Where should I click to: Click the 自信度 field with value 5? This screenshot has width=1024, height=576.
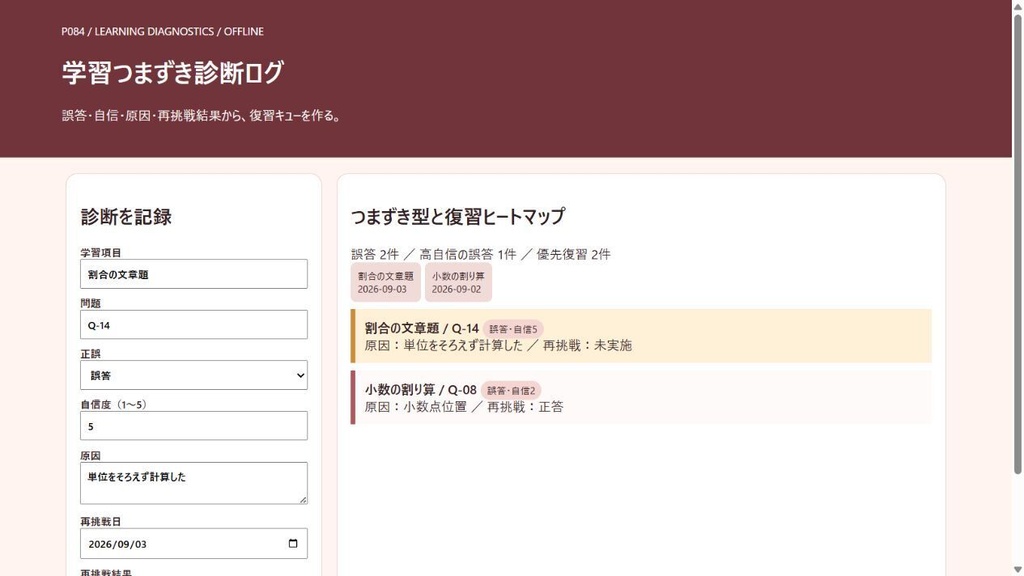click(193, 426)
